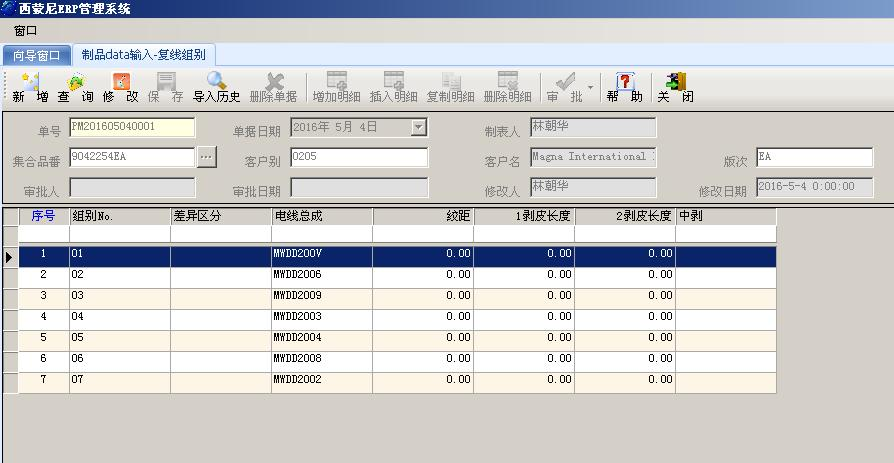Image resolution: width=894 pixels, height=463 pixels.
Task: Click 绞距 value 0.00 in row 7
Action: click(x=423, y=383)
